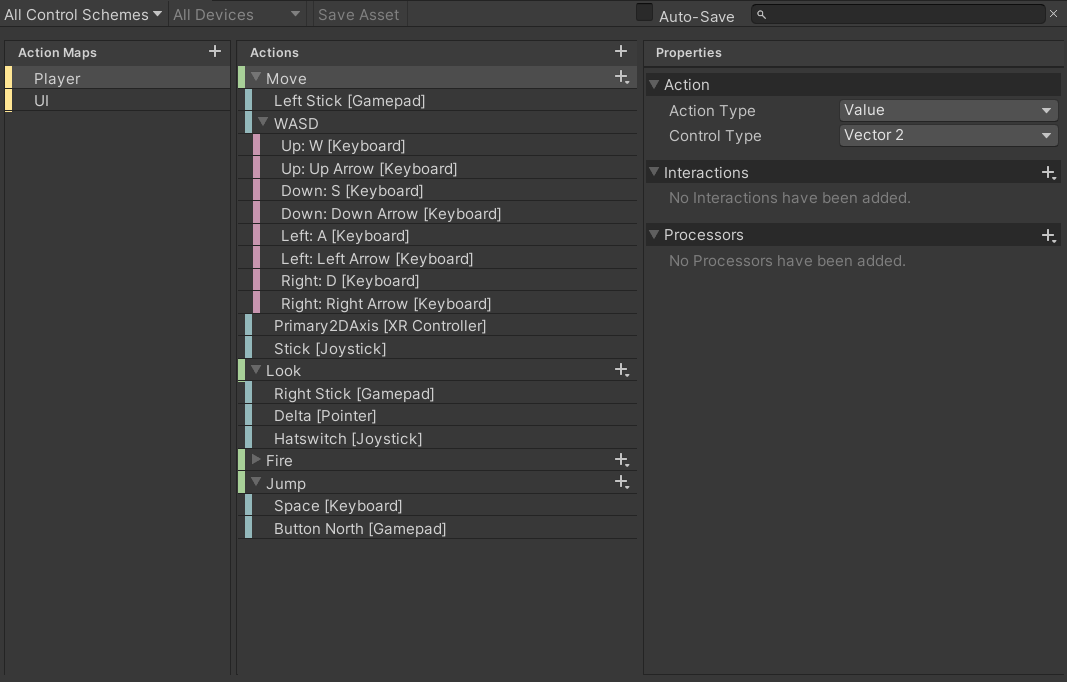Collapse the WASD composite binding
The image size is (1067, 682).
click(x=264, y=123)
